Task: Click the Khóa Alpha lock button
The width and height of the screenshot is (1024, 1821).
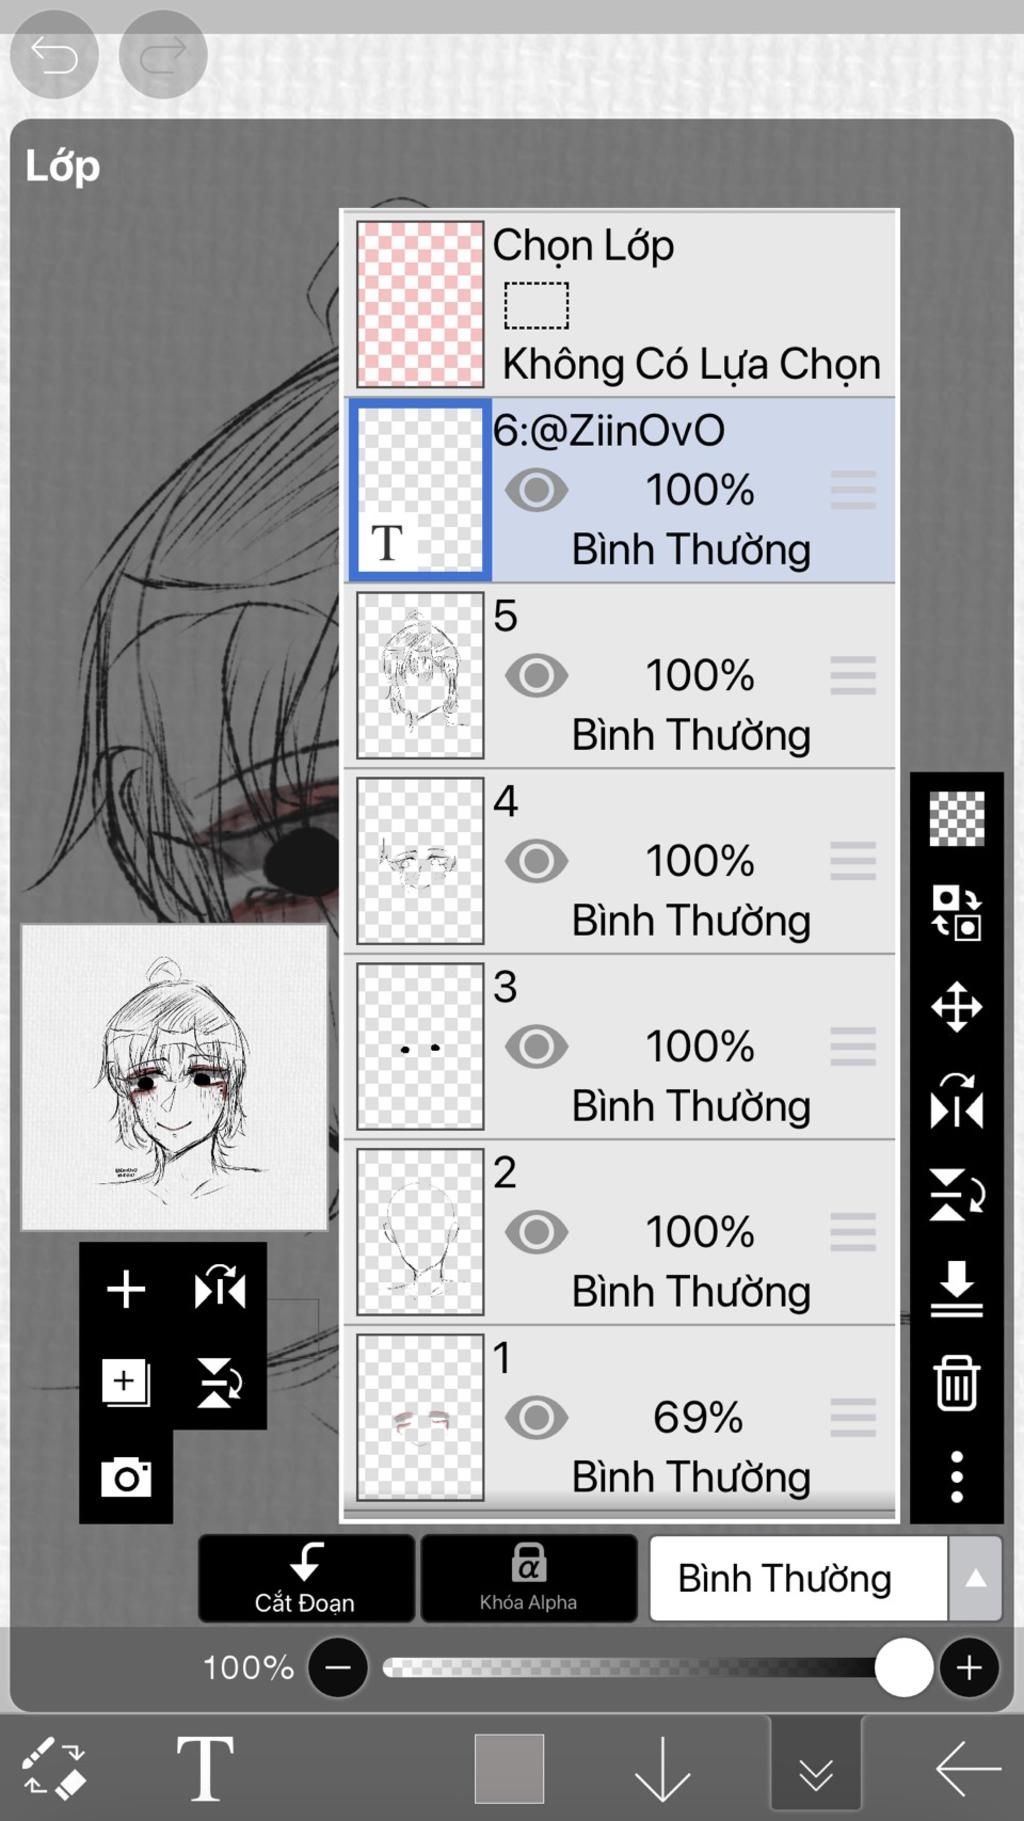Action: [528, 1578]
